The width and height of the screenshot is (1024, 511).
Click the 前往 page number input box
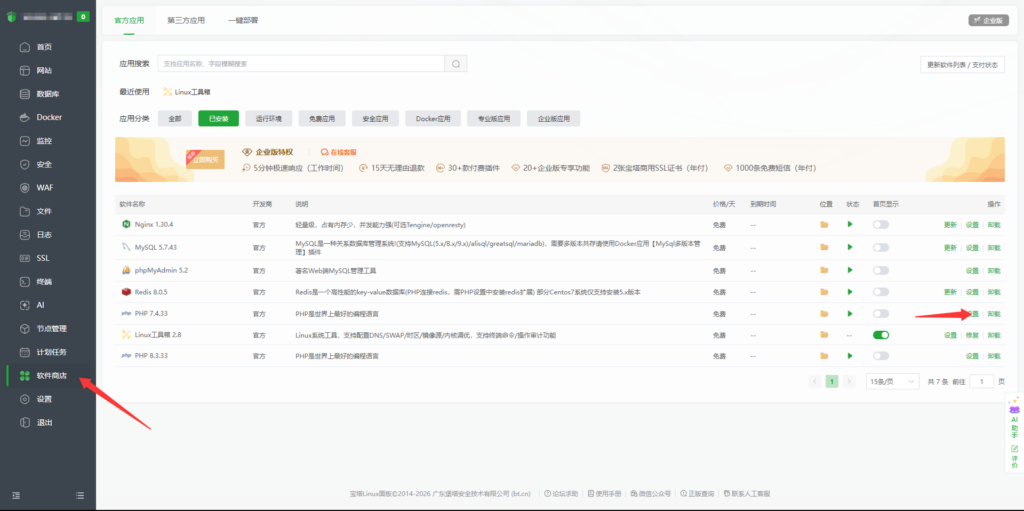coord(982,381)
